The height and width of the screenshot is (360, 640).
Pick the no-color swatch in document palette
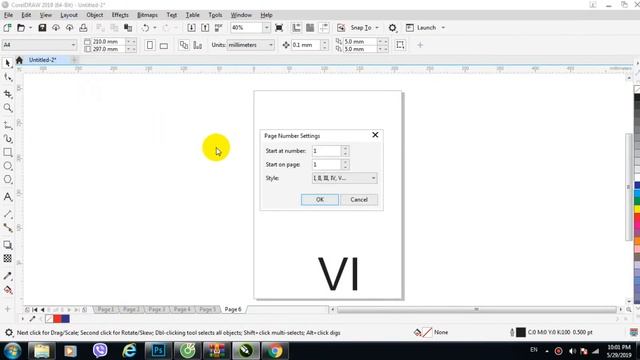[49, 319]
